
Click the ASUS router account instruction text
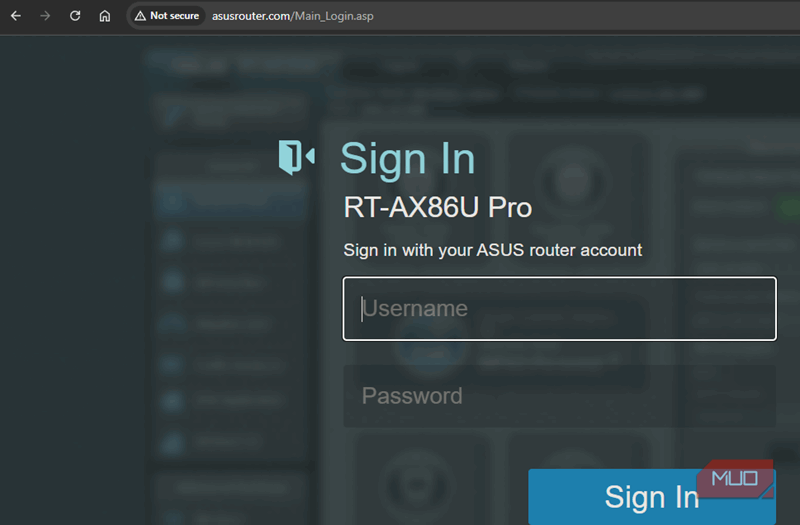click(492, 250)
